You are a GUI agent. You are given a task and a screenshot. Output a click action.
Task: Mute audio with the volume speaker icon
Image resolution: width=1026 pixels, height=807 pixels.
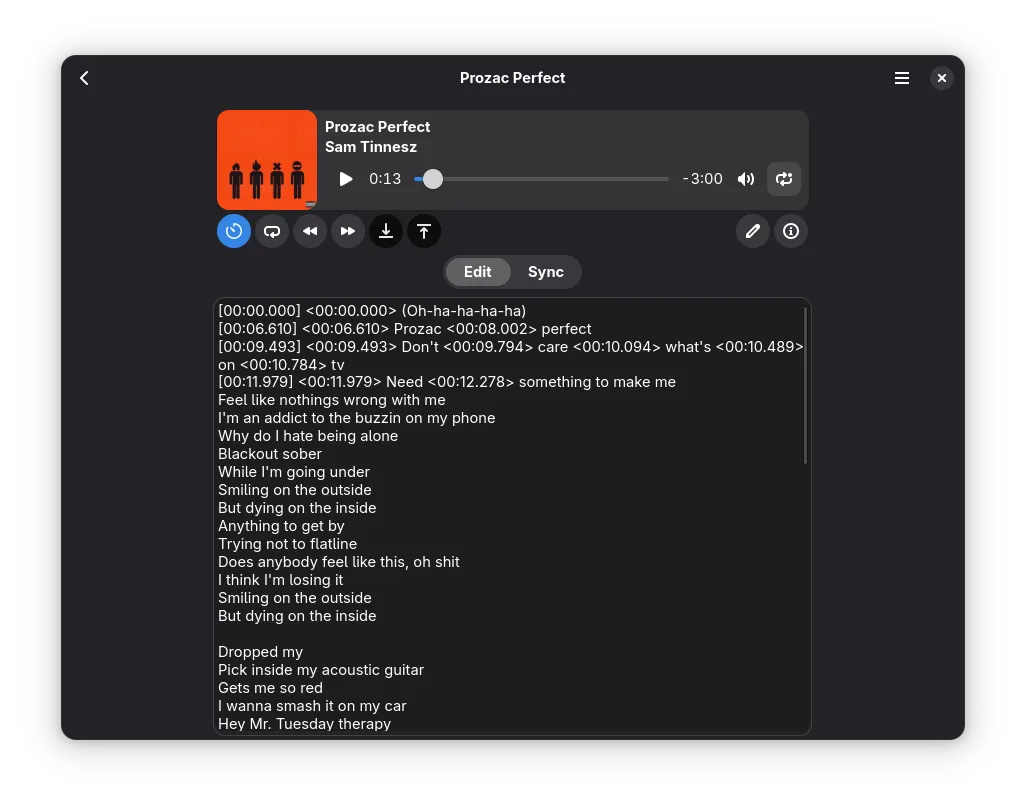coord(746,179)
